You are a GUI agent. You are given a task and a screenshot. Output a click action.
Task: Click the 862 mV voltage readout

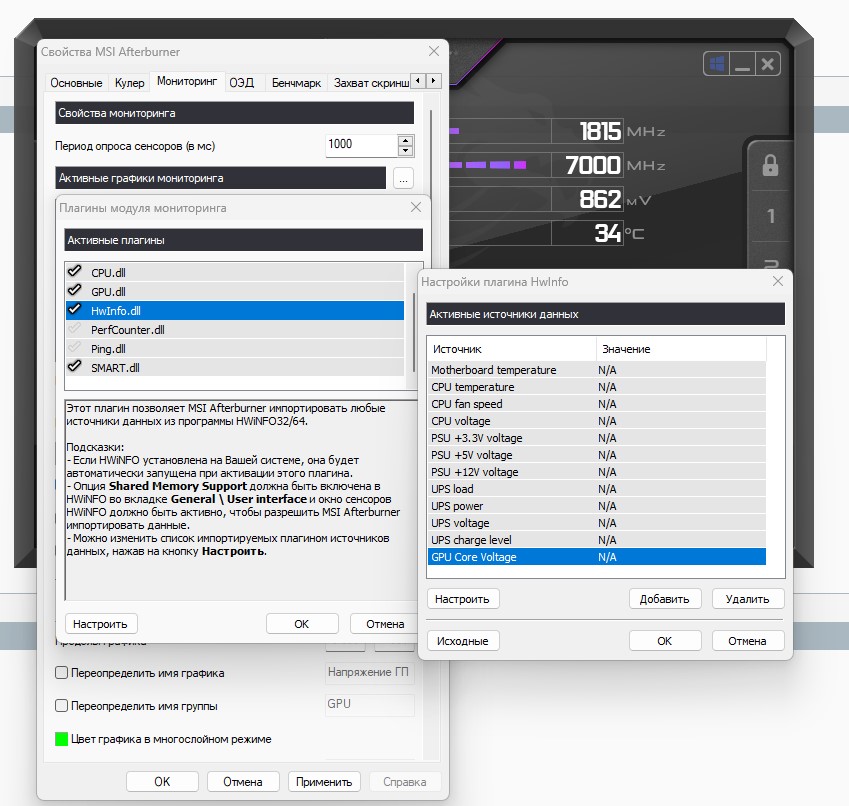[600, 199]
